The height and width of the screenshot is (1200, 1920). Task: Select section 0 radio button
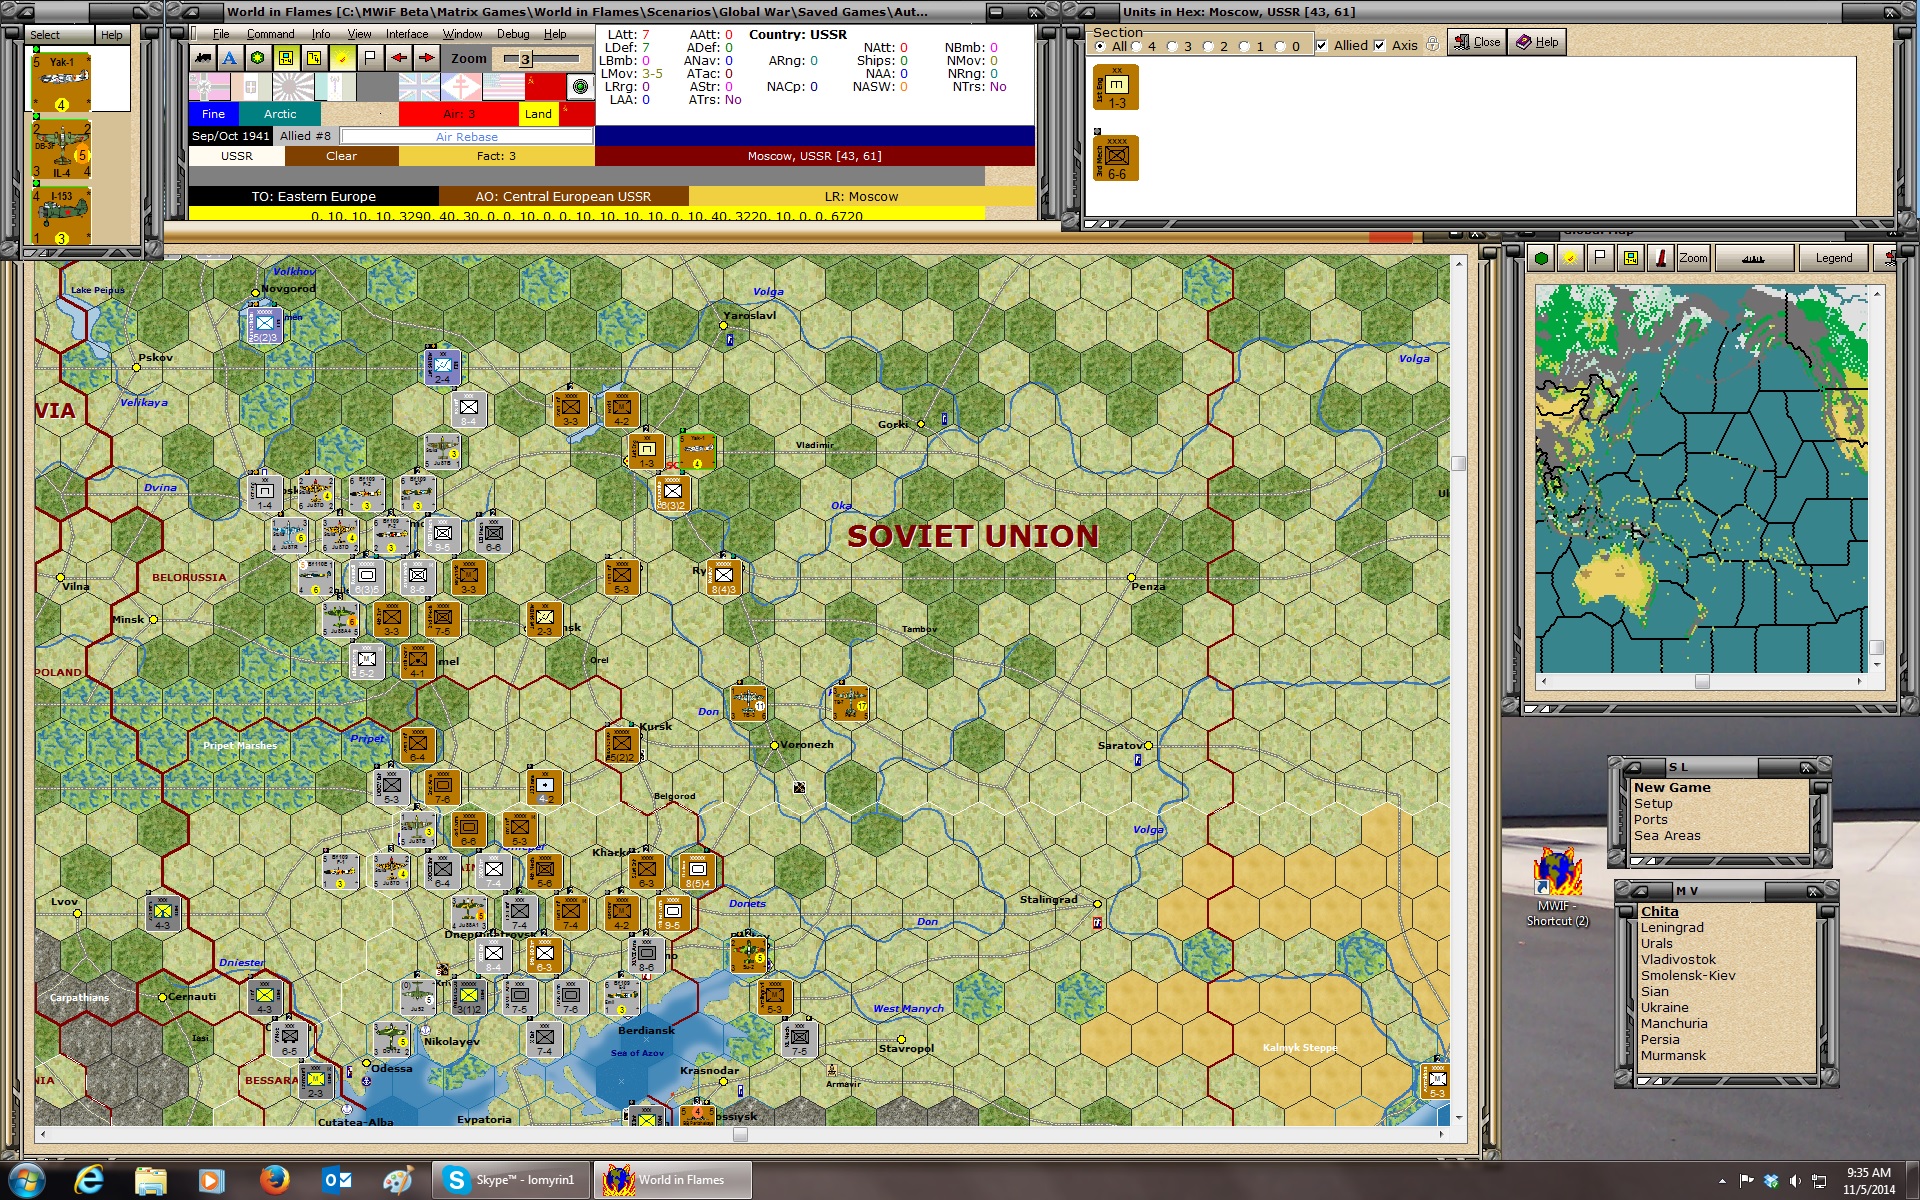tap(1280, 46)
